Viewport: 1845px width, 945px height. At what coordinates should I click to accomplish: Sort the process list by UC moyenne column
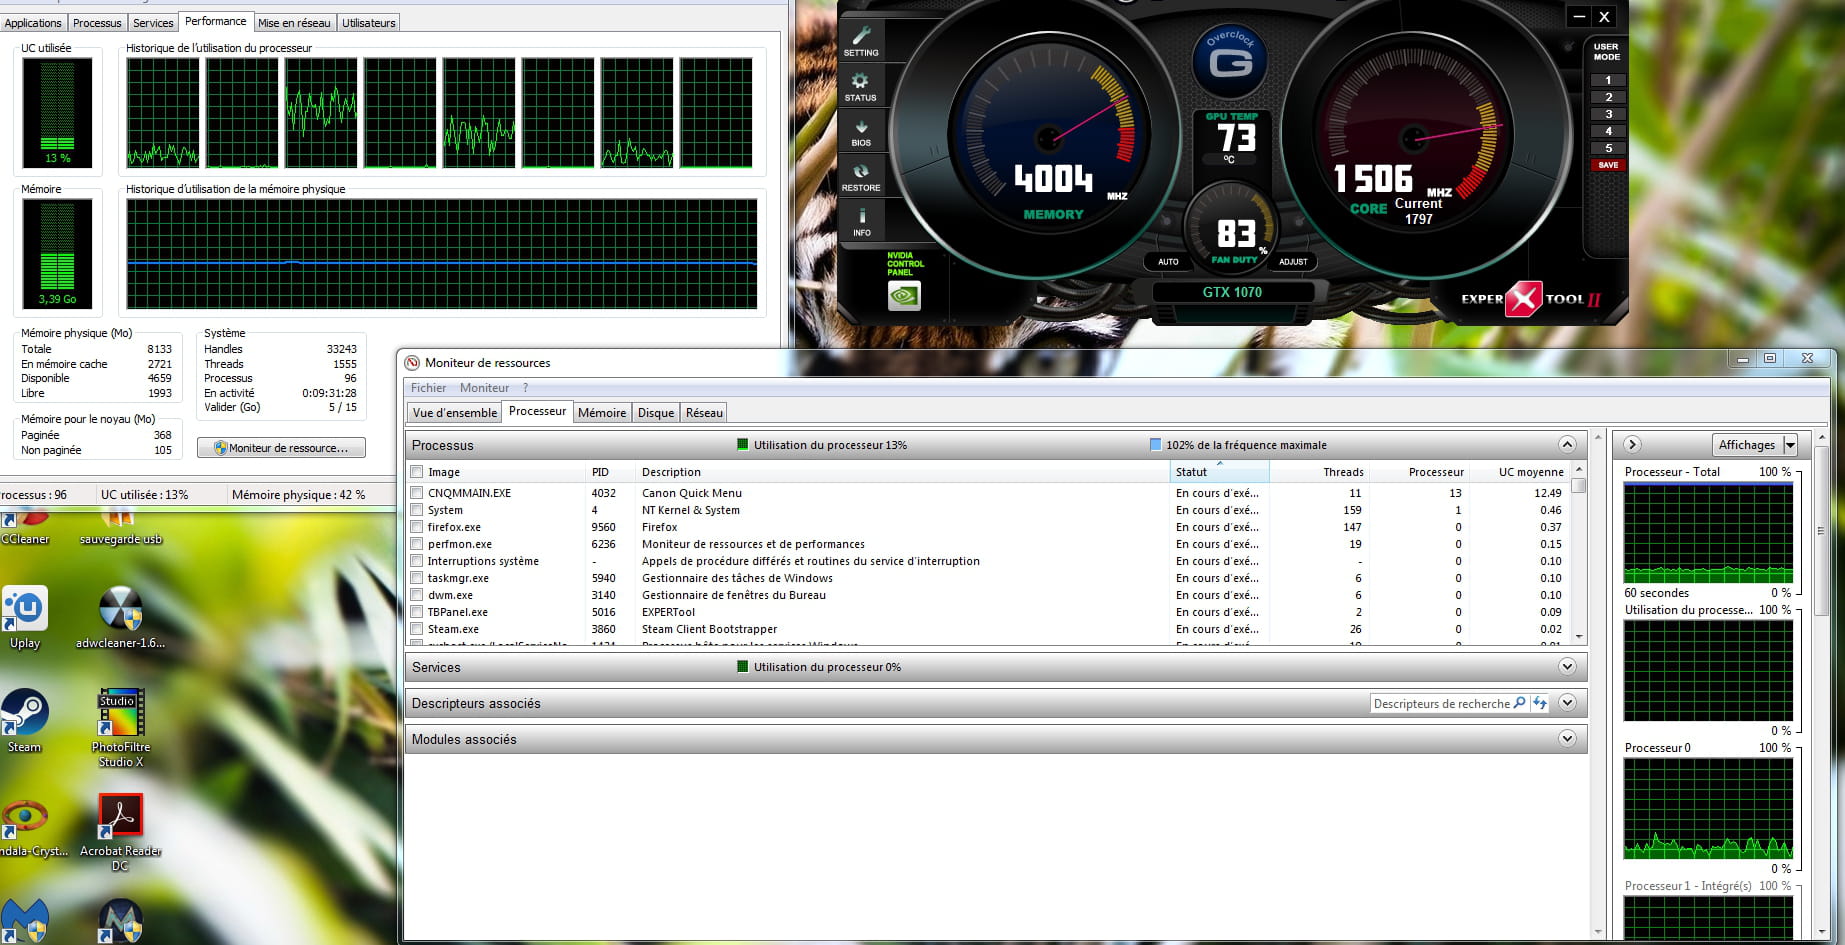(1519, 472)
